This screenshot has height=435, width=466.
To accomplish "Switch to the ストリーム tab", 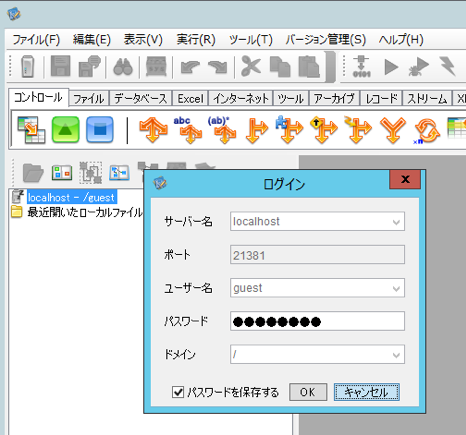I will [427, 99].
